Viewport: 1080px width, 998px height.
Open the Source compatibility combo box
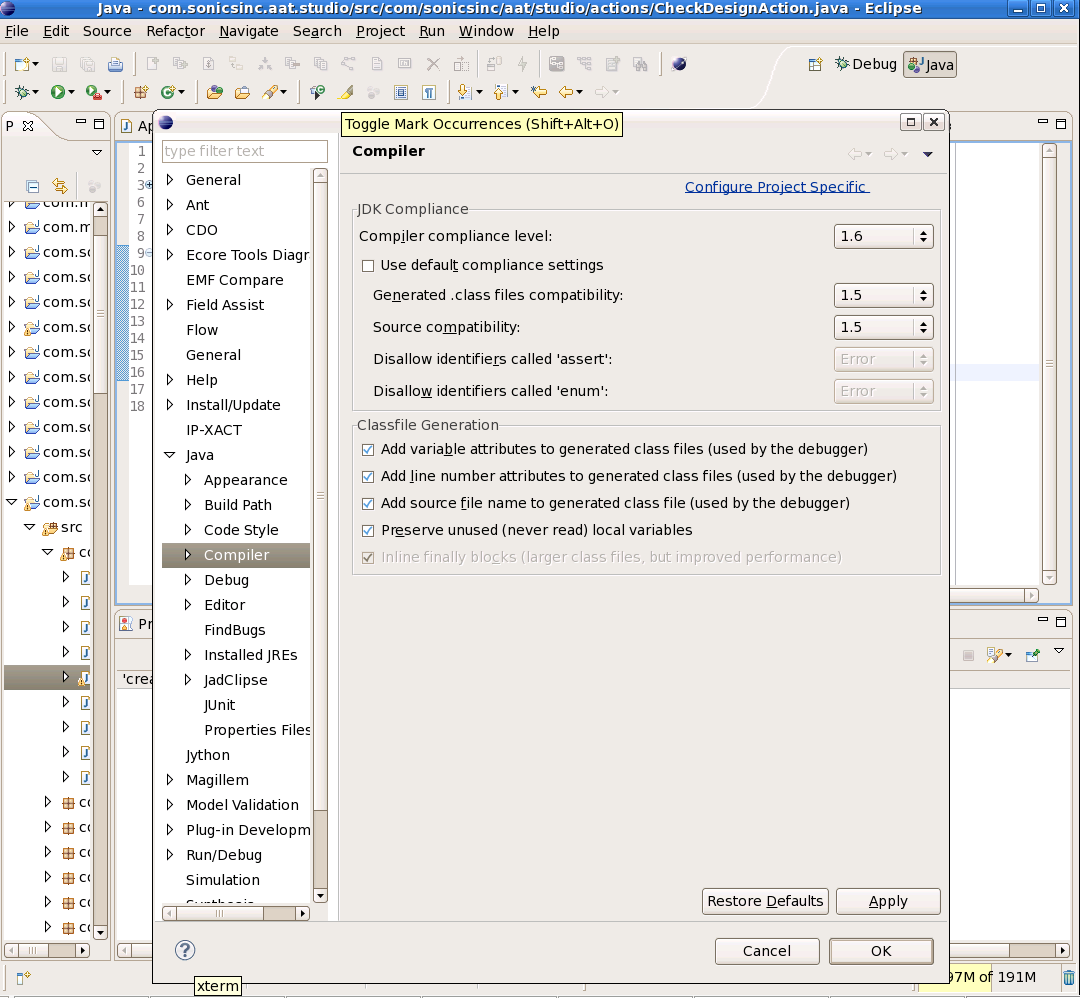(883, 327)
